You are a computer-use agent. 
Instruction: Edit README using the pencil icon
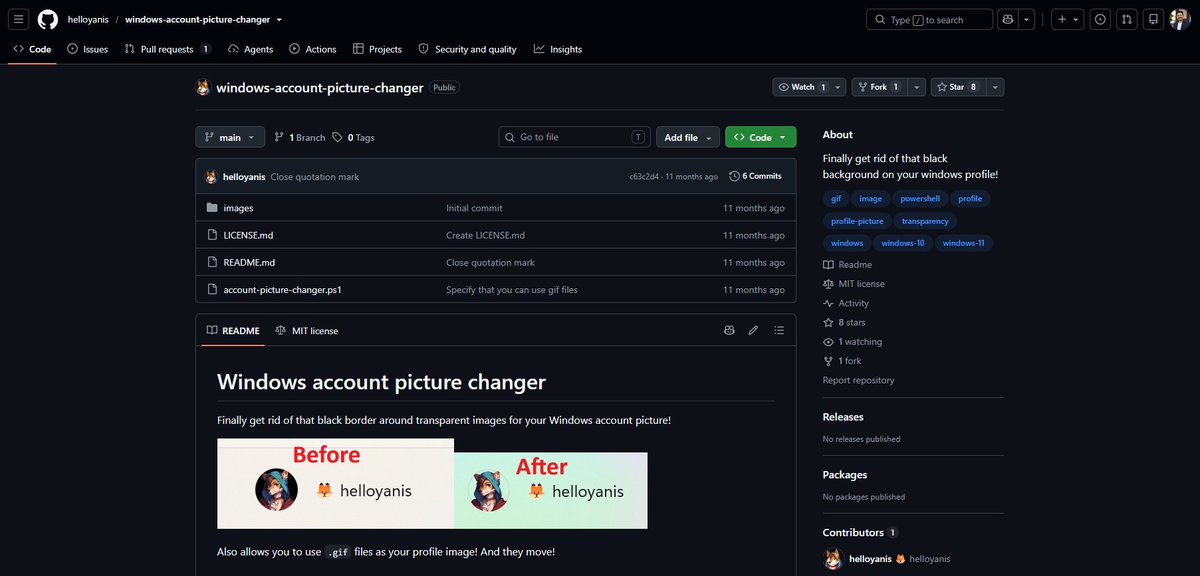pyautogui.click(x=754, y=330)
